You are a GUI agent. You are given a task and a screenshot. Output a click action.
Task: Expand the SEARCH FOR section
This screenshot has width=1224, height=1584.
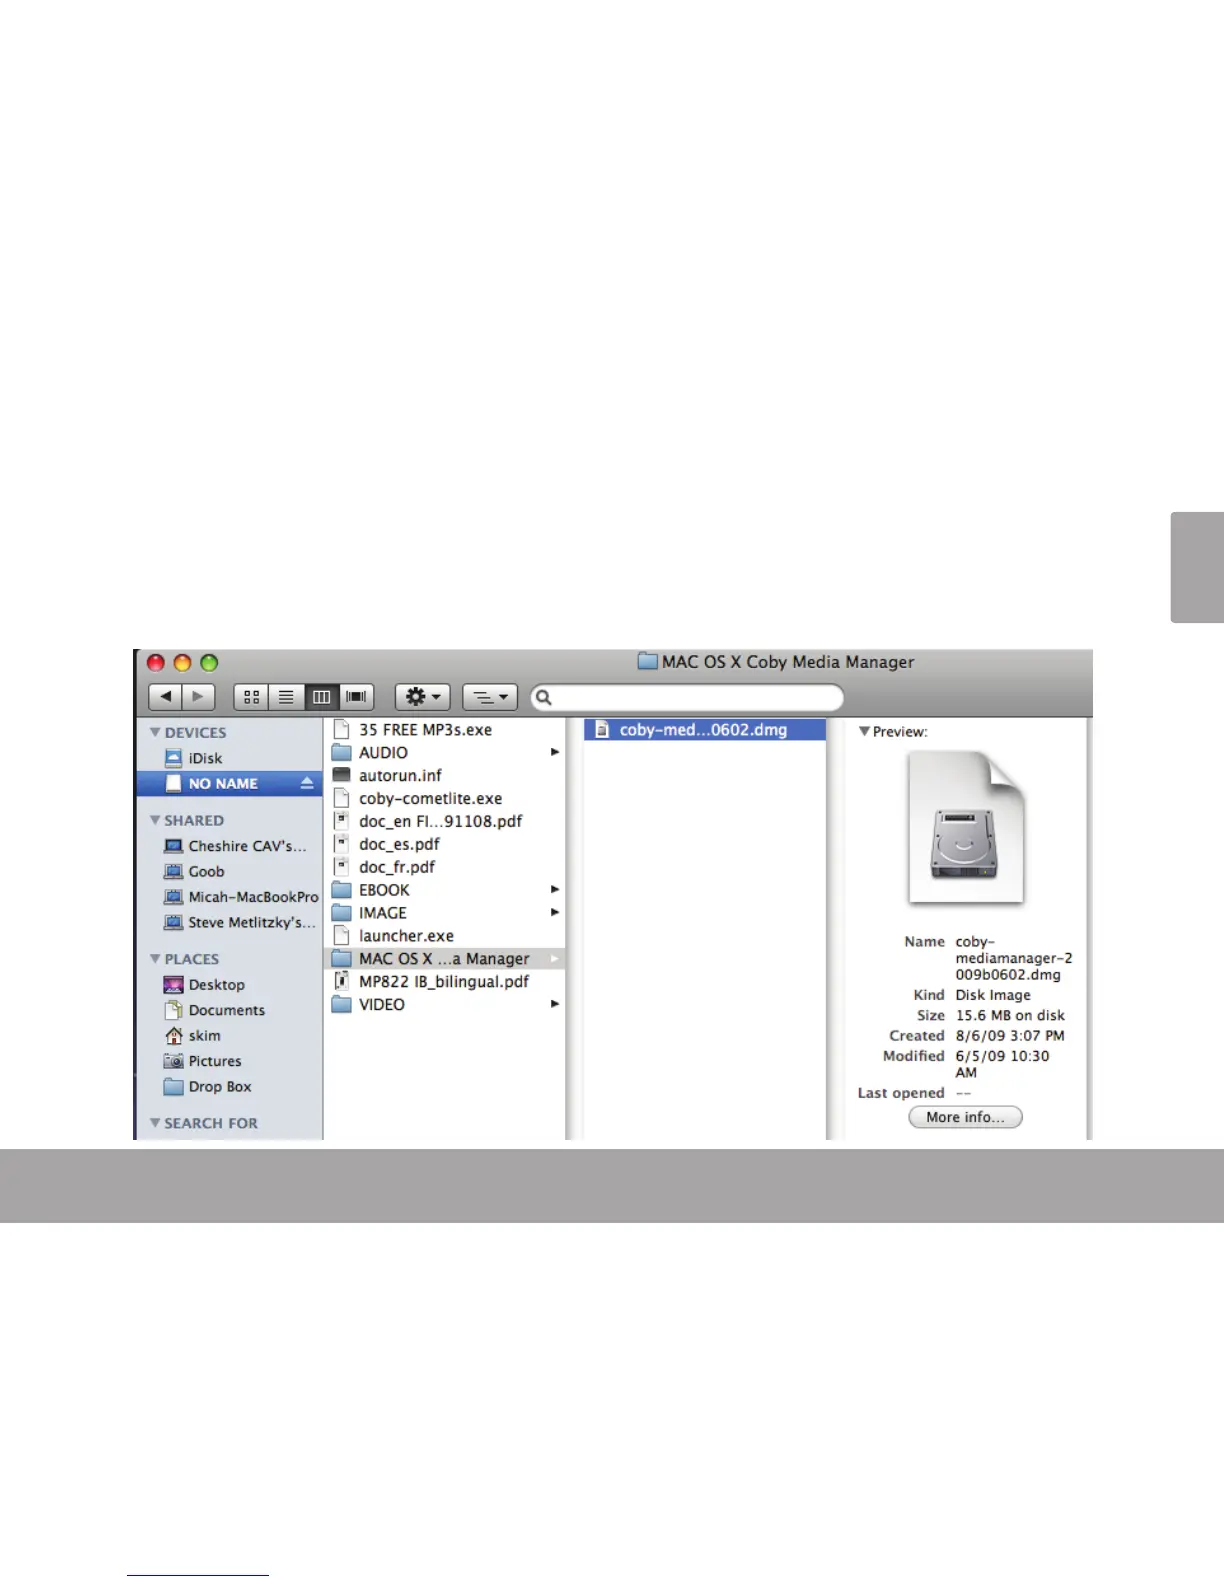click(155, 1123)
